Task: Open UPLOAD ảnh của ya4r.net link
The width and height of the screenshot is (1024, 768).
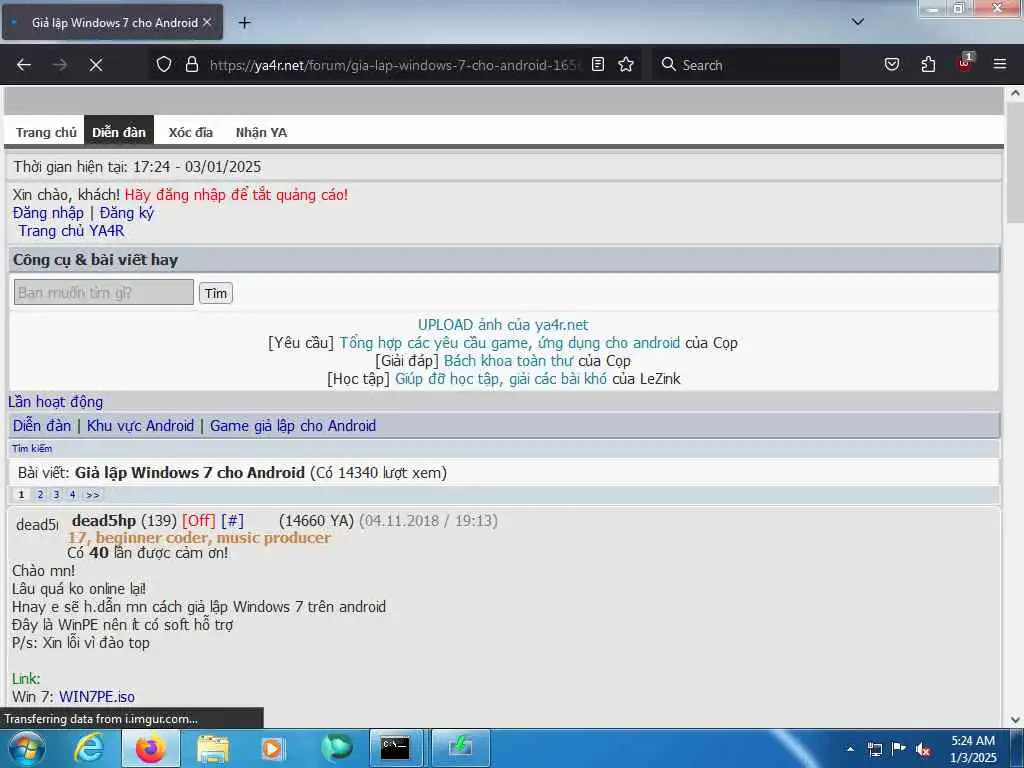Action: (x=503, y=325)
